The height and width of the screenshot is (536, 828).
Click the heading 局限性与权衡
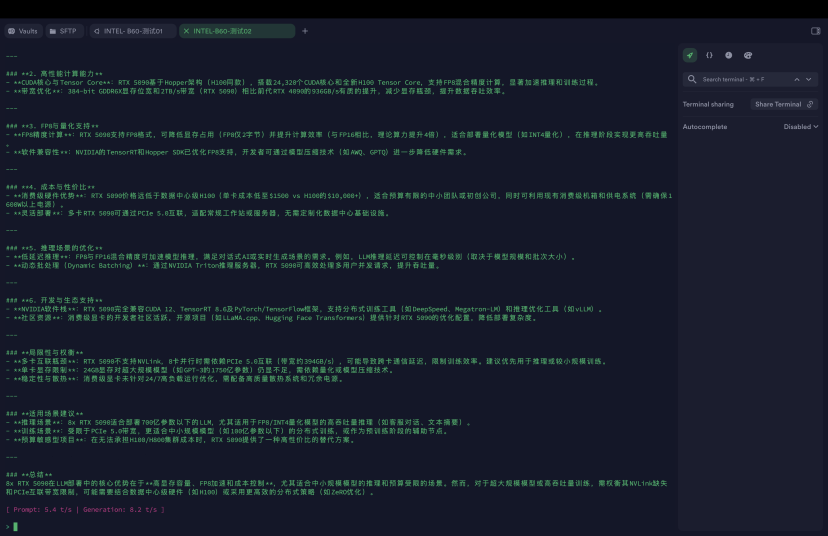tap(45, 352)
